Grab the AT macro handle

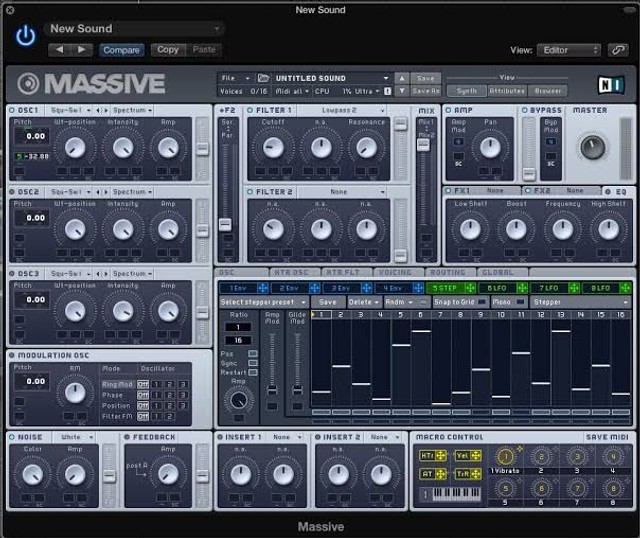[x=441, y=474]
